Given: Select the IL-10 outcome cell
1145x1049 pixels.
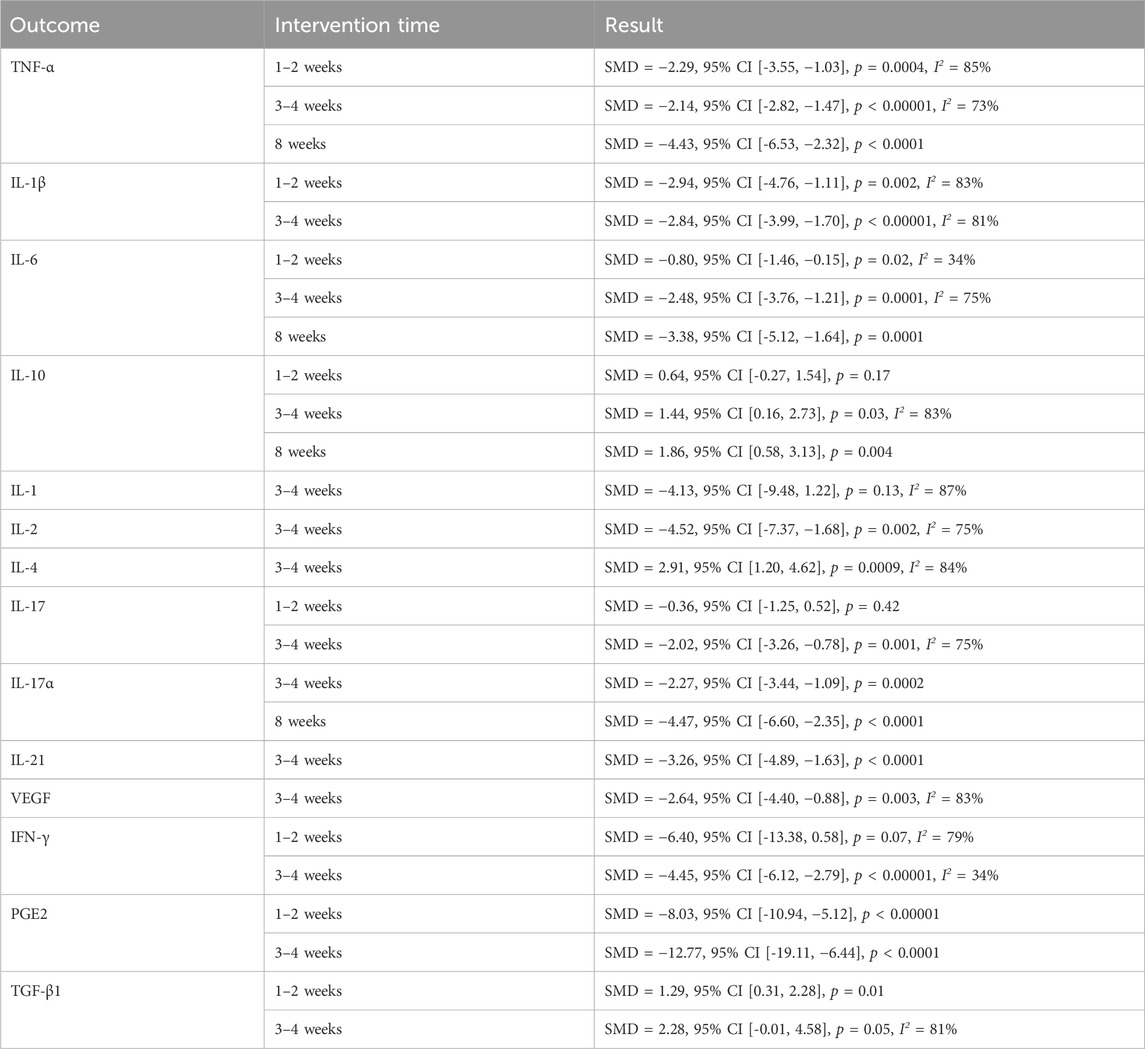Looking at the screenshot, I should coord(131,413).
